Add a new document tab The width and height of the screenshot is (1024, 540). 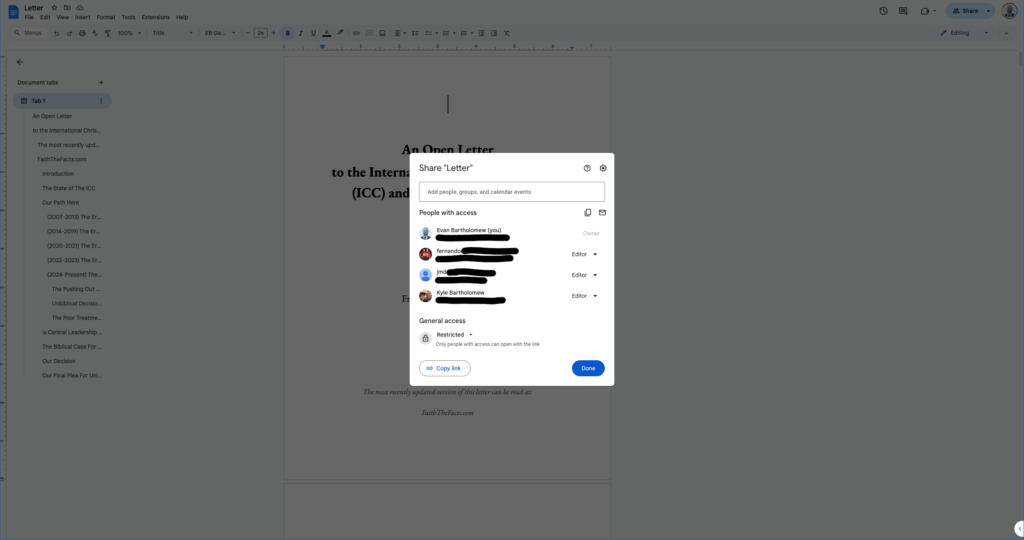[x=100, y=82]
